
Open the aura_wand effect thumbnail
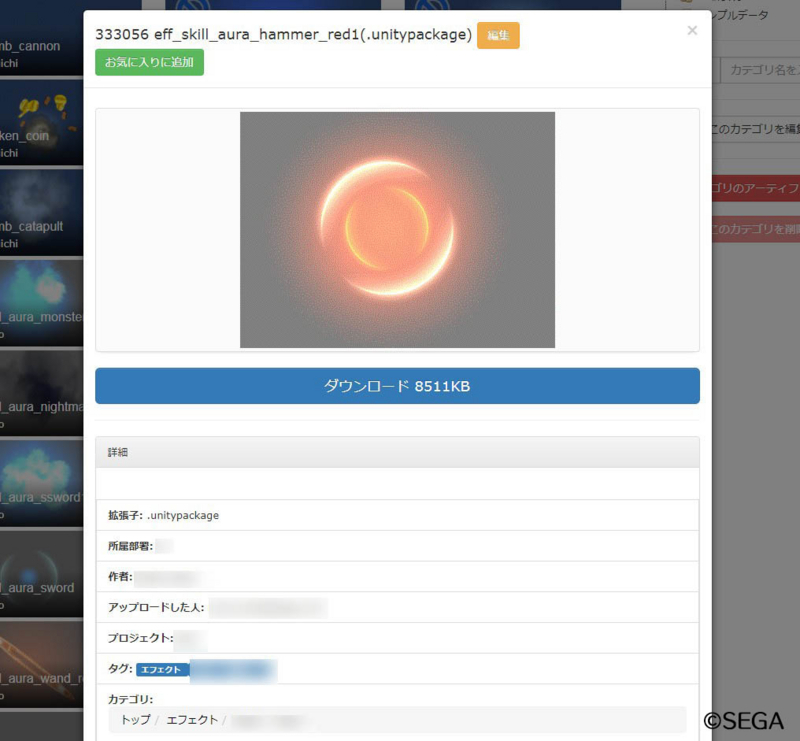(x=41, y=664)
